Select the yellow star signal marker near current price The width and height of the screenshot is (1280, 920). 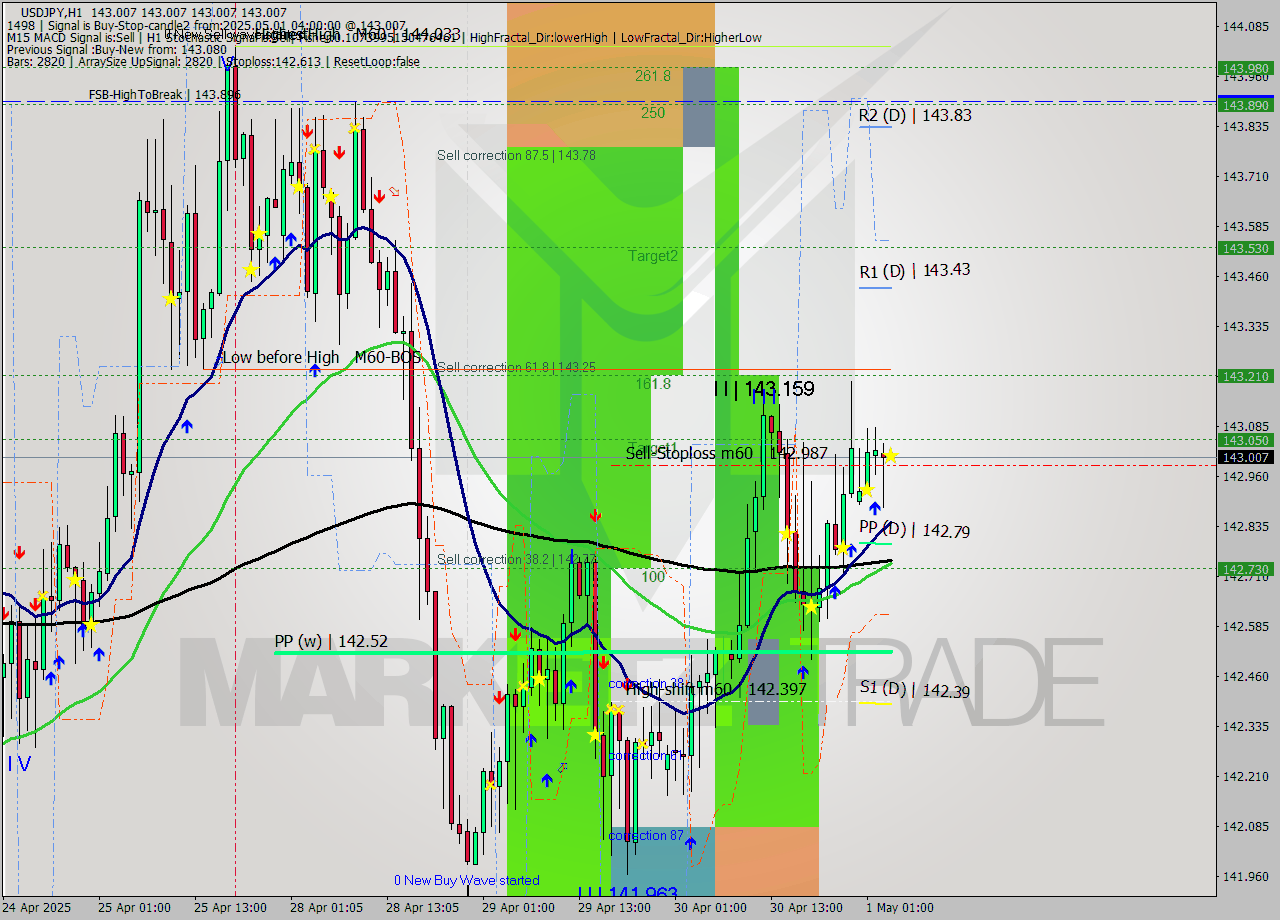(x=890, y=457)
